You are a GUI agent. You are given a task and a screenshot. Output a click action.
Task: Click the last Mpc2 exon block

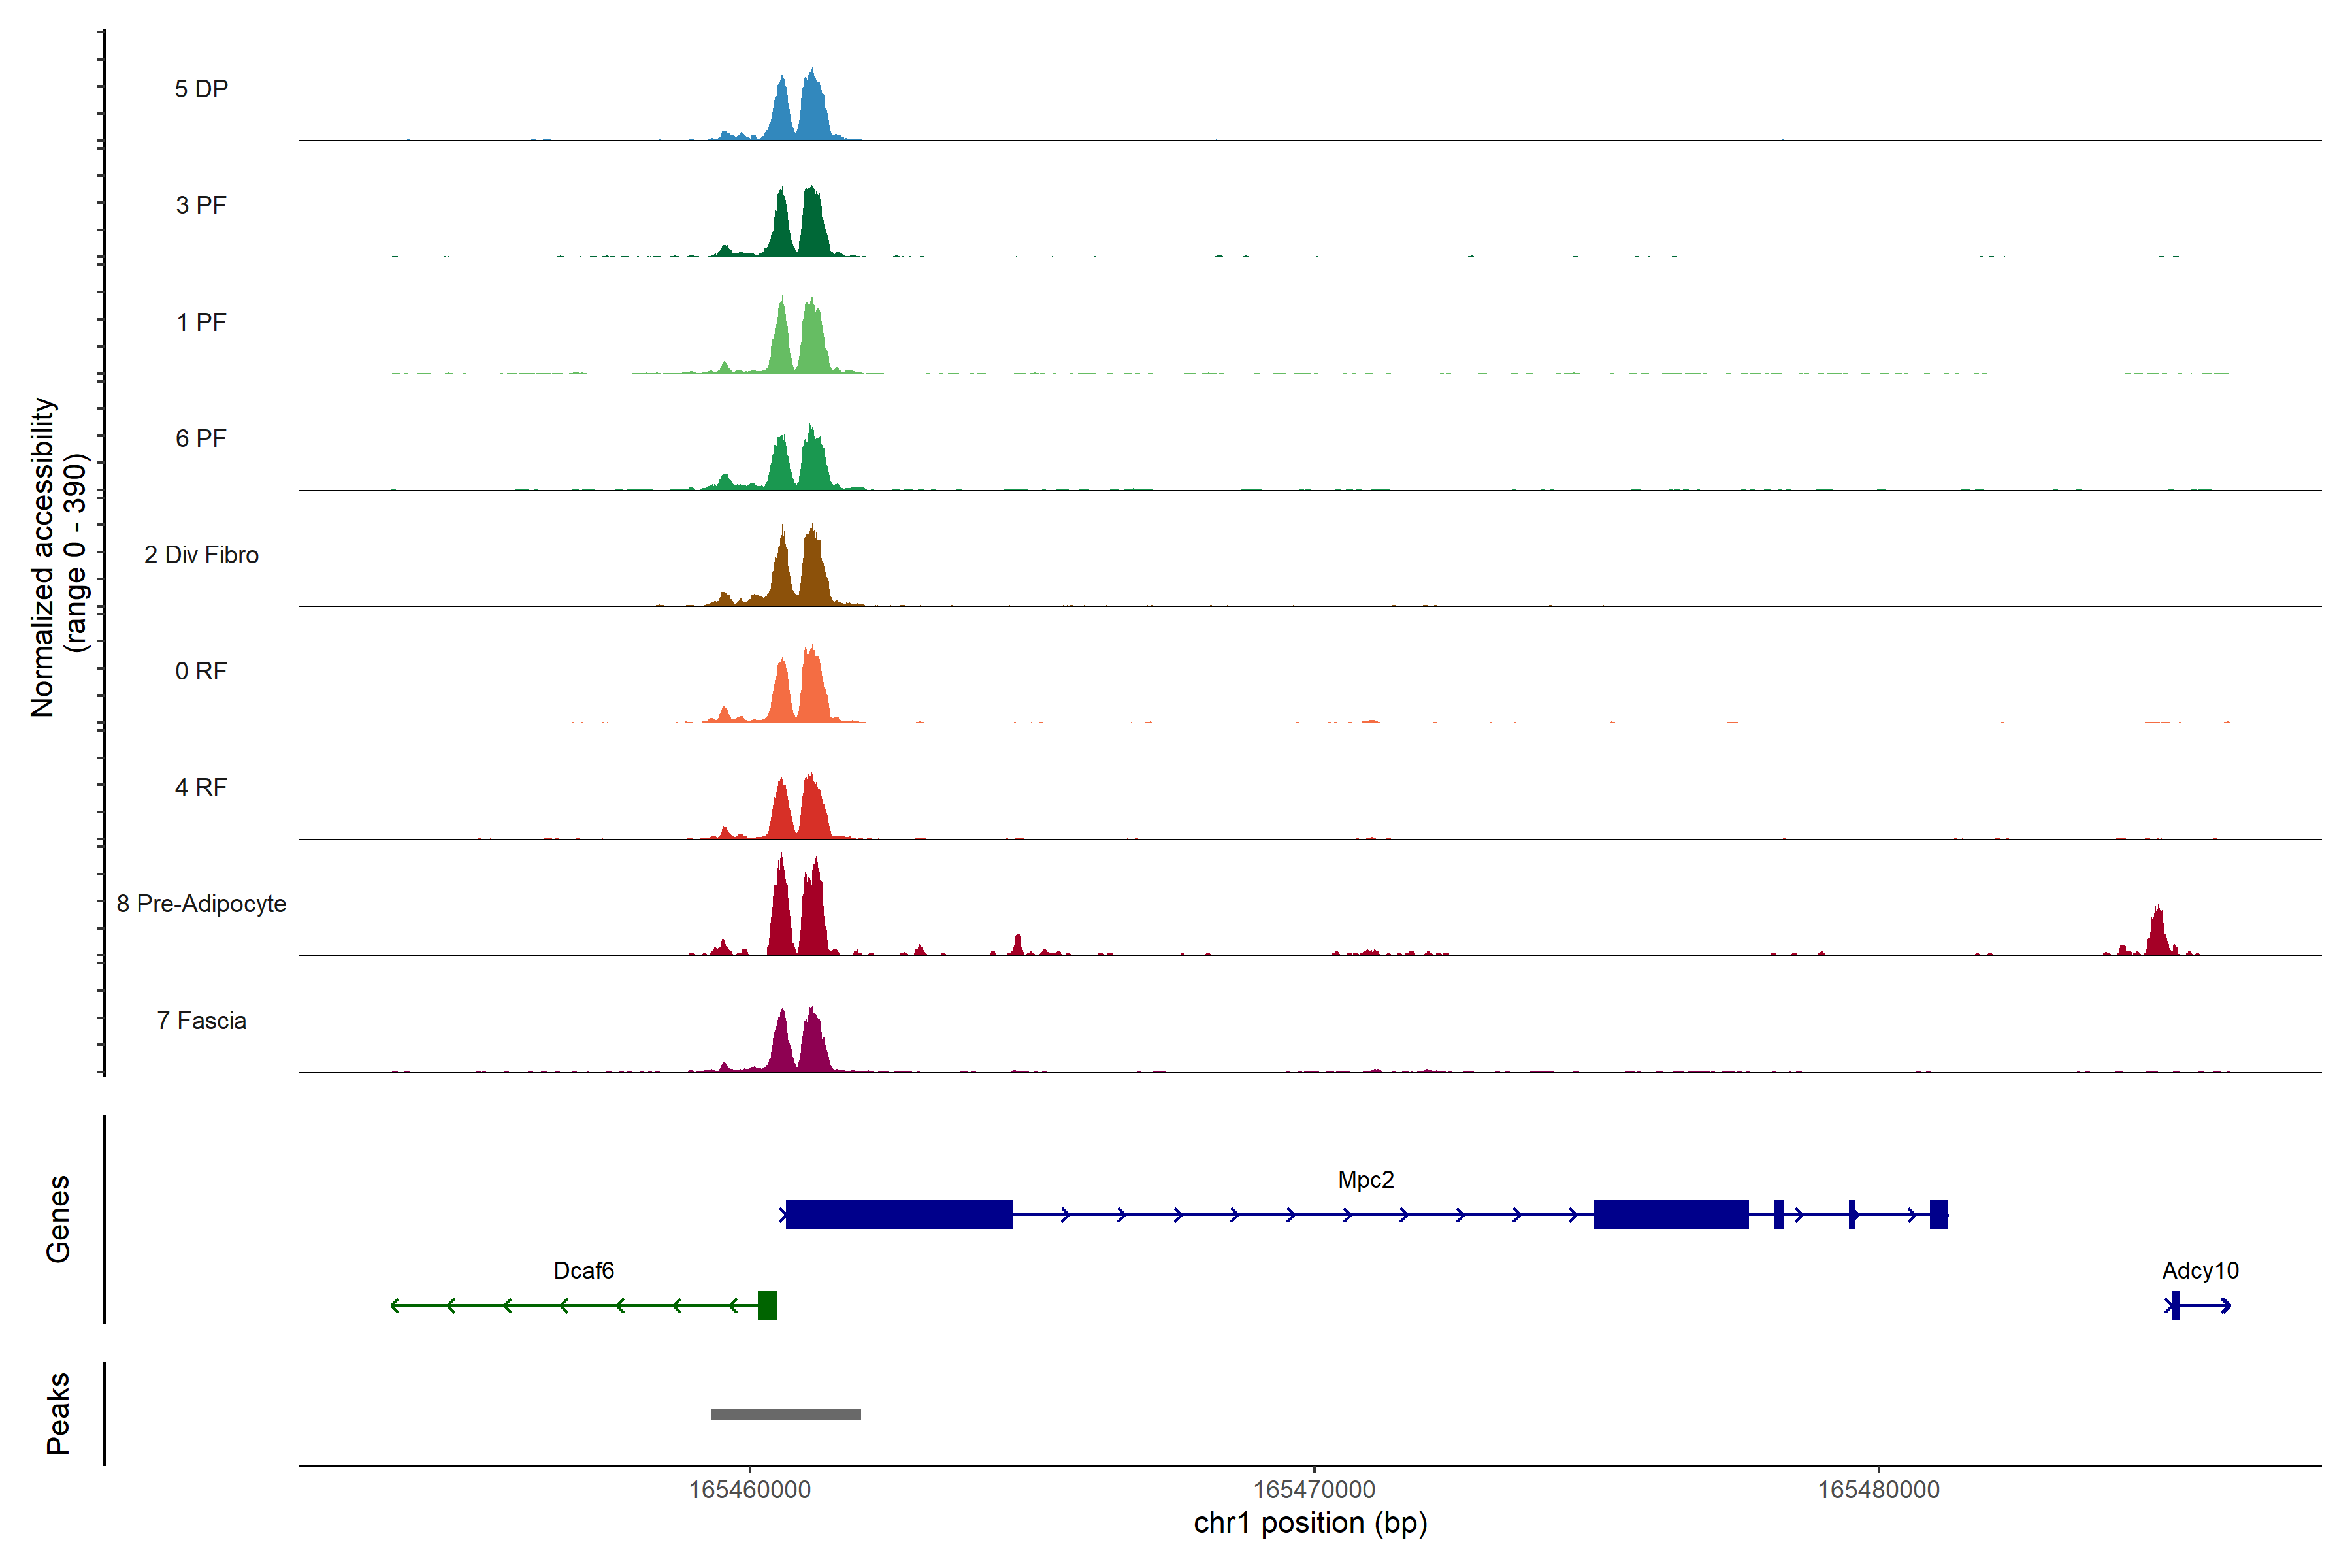coord(1938,1214)
